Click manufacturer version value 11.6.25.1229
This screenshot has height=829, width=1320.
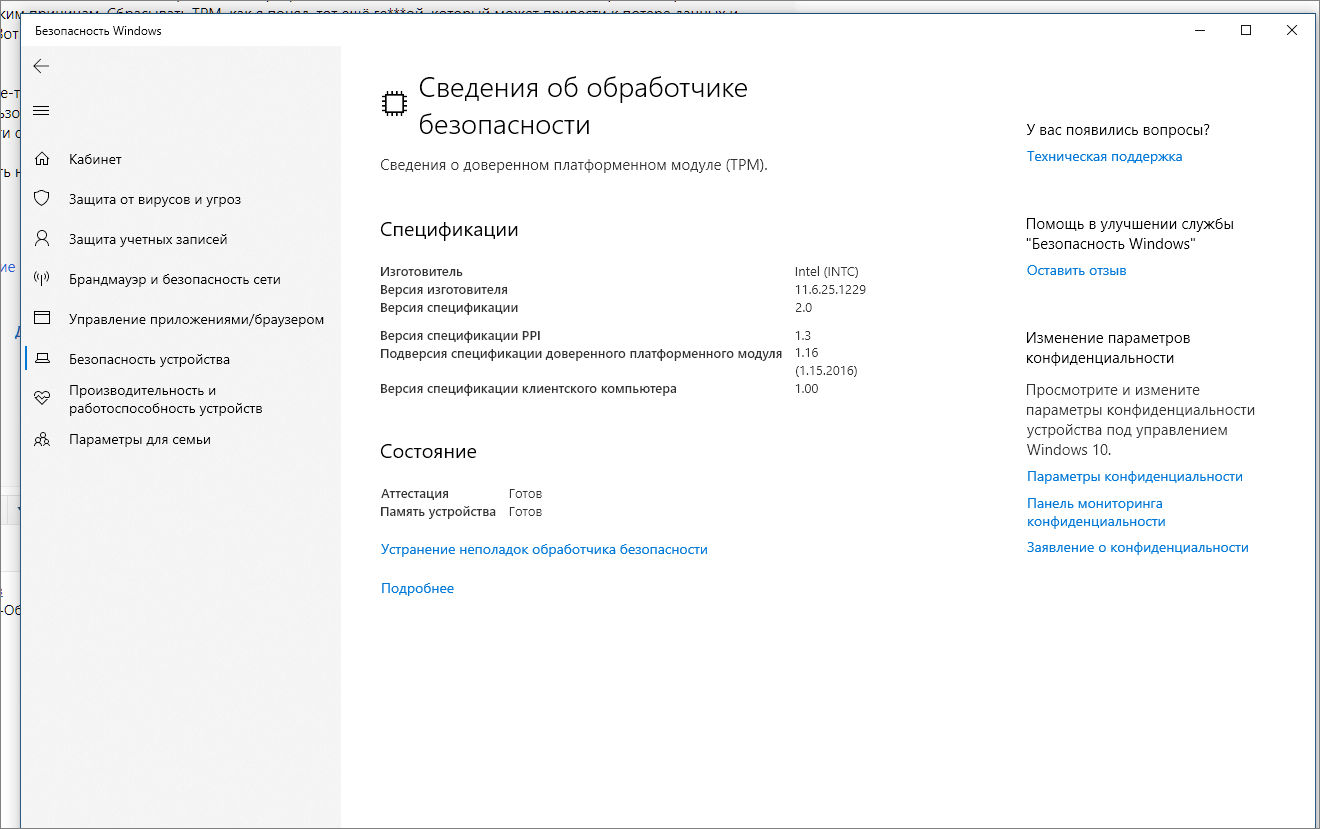tap(830, 289)
